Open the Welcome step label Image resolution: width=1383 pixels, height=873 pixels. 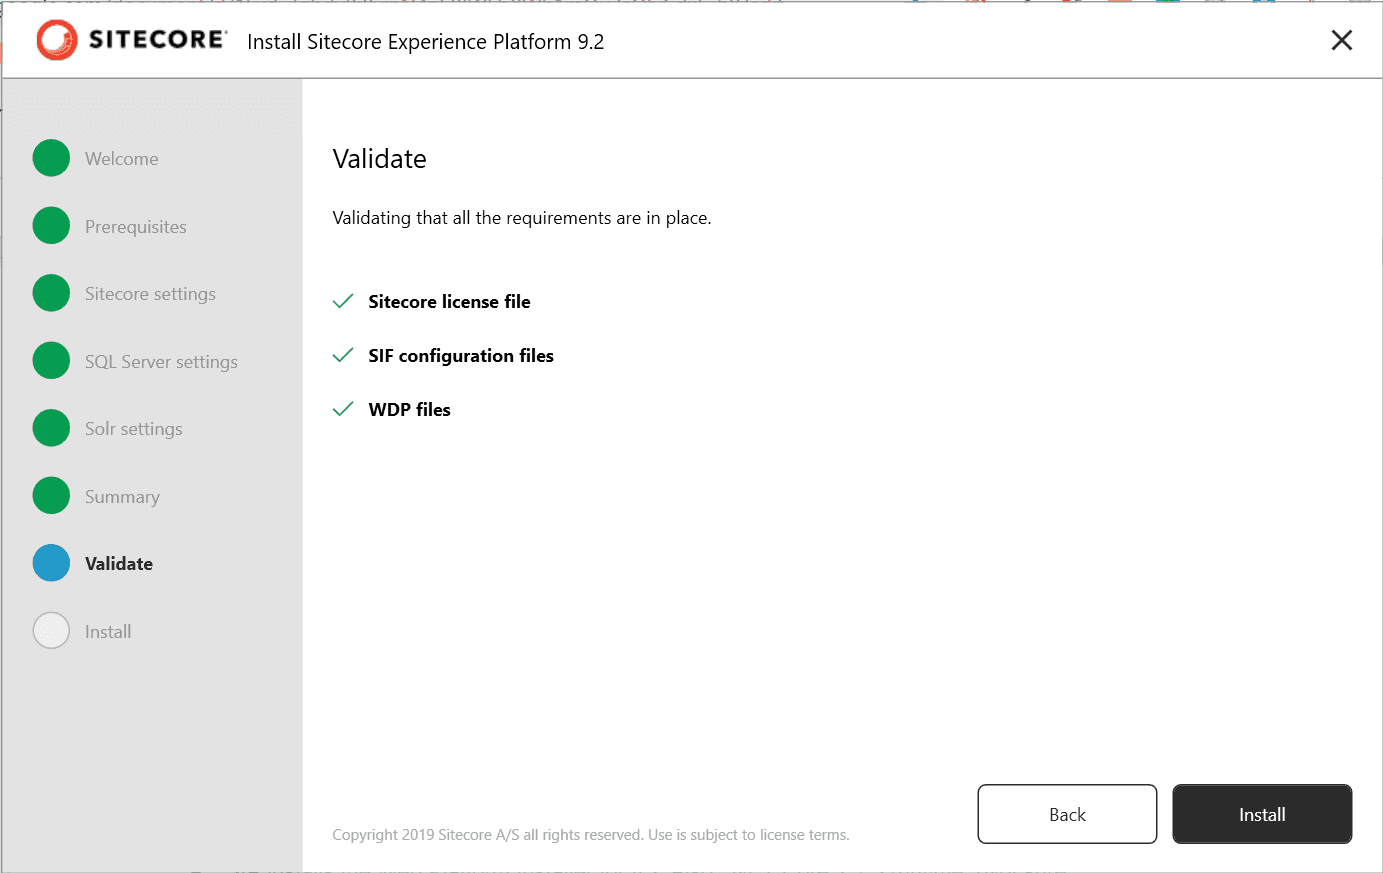click(x=122, y=159)
